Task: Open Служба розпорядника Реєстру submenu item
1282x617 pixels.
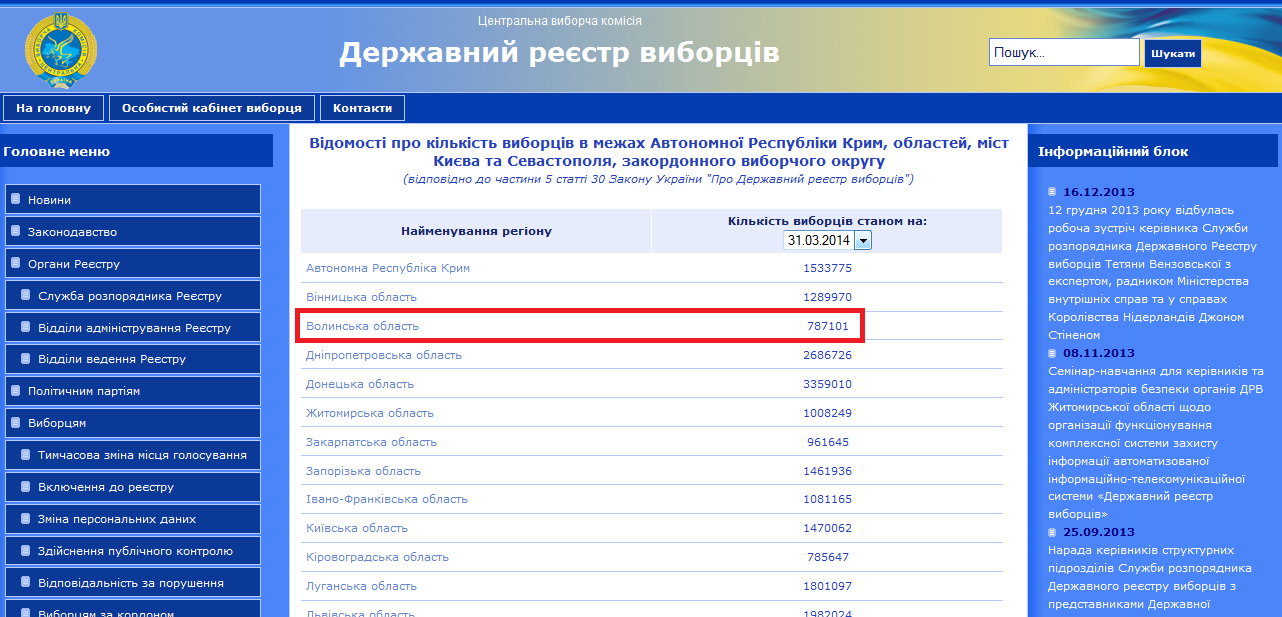Action: tap(130, 296)
